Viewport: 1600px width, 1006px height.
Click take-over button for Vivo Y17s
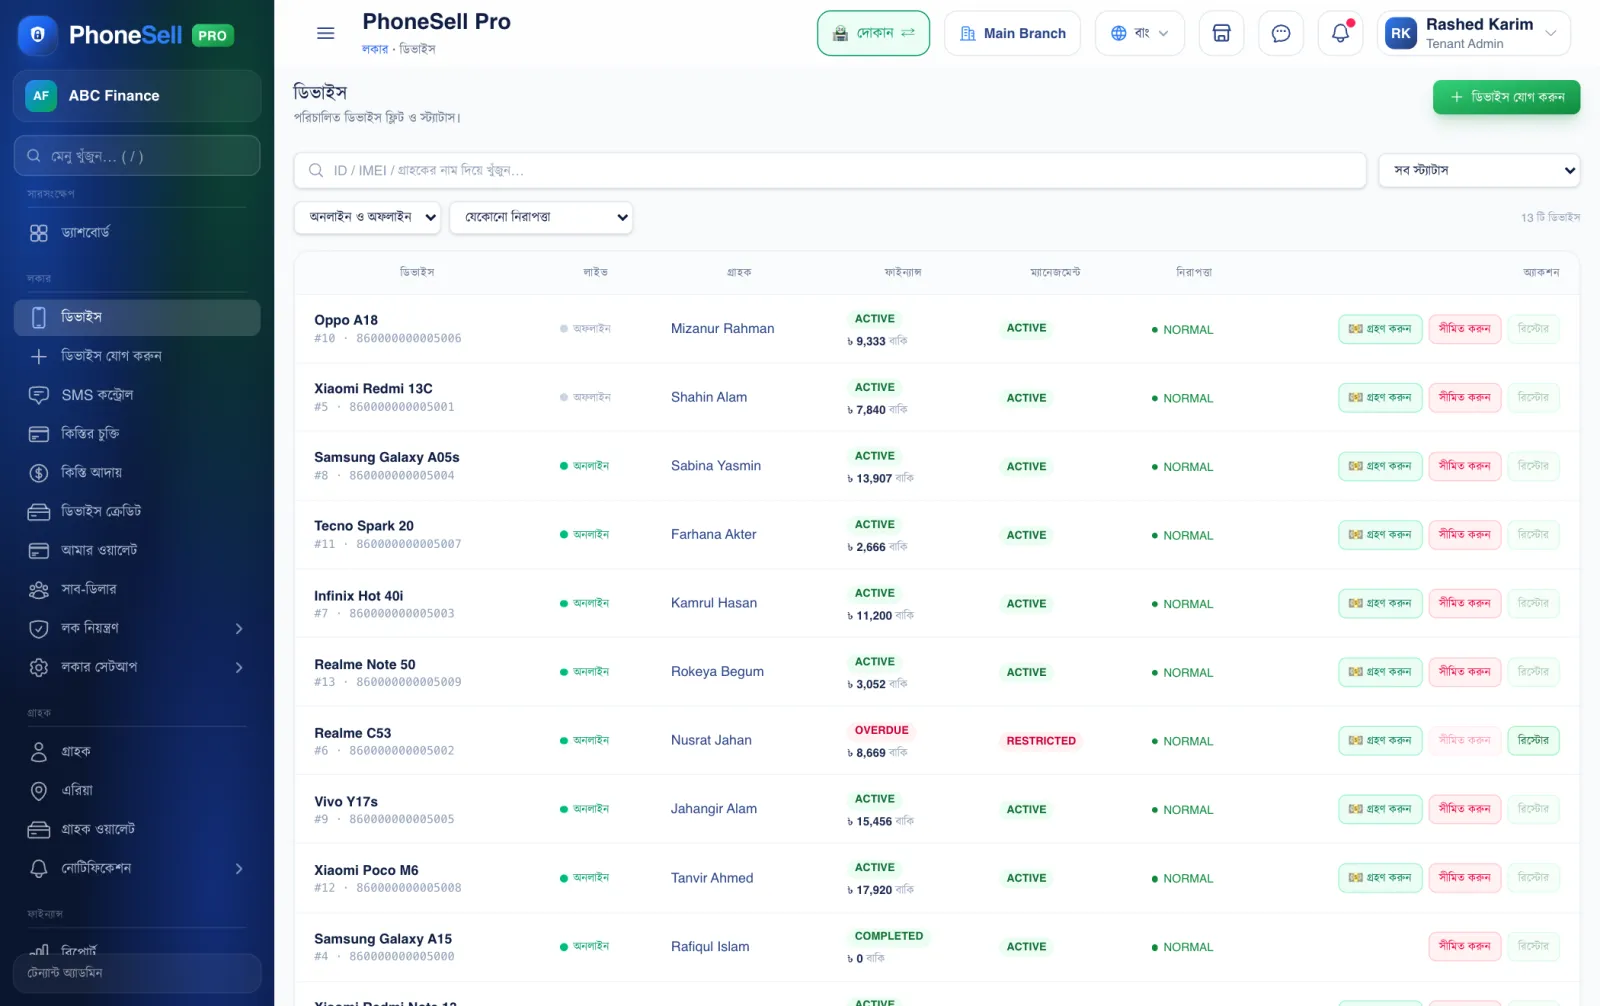click(1380, 809)
